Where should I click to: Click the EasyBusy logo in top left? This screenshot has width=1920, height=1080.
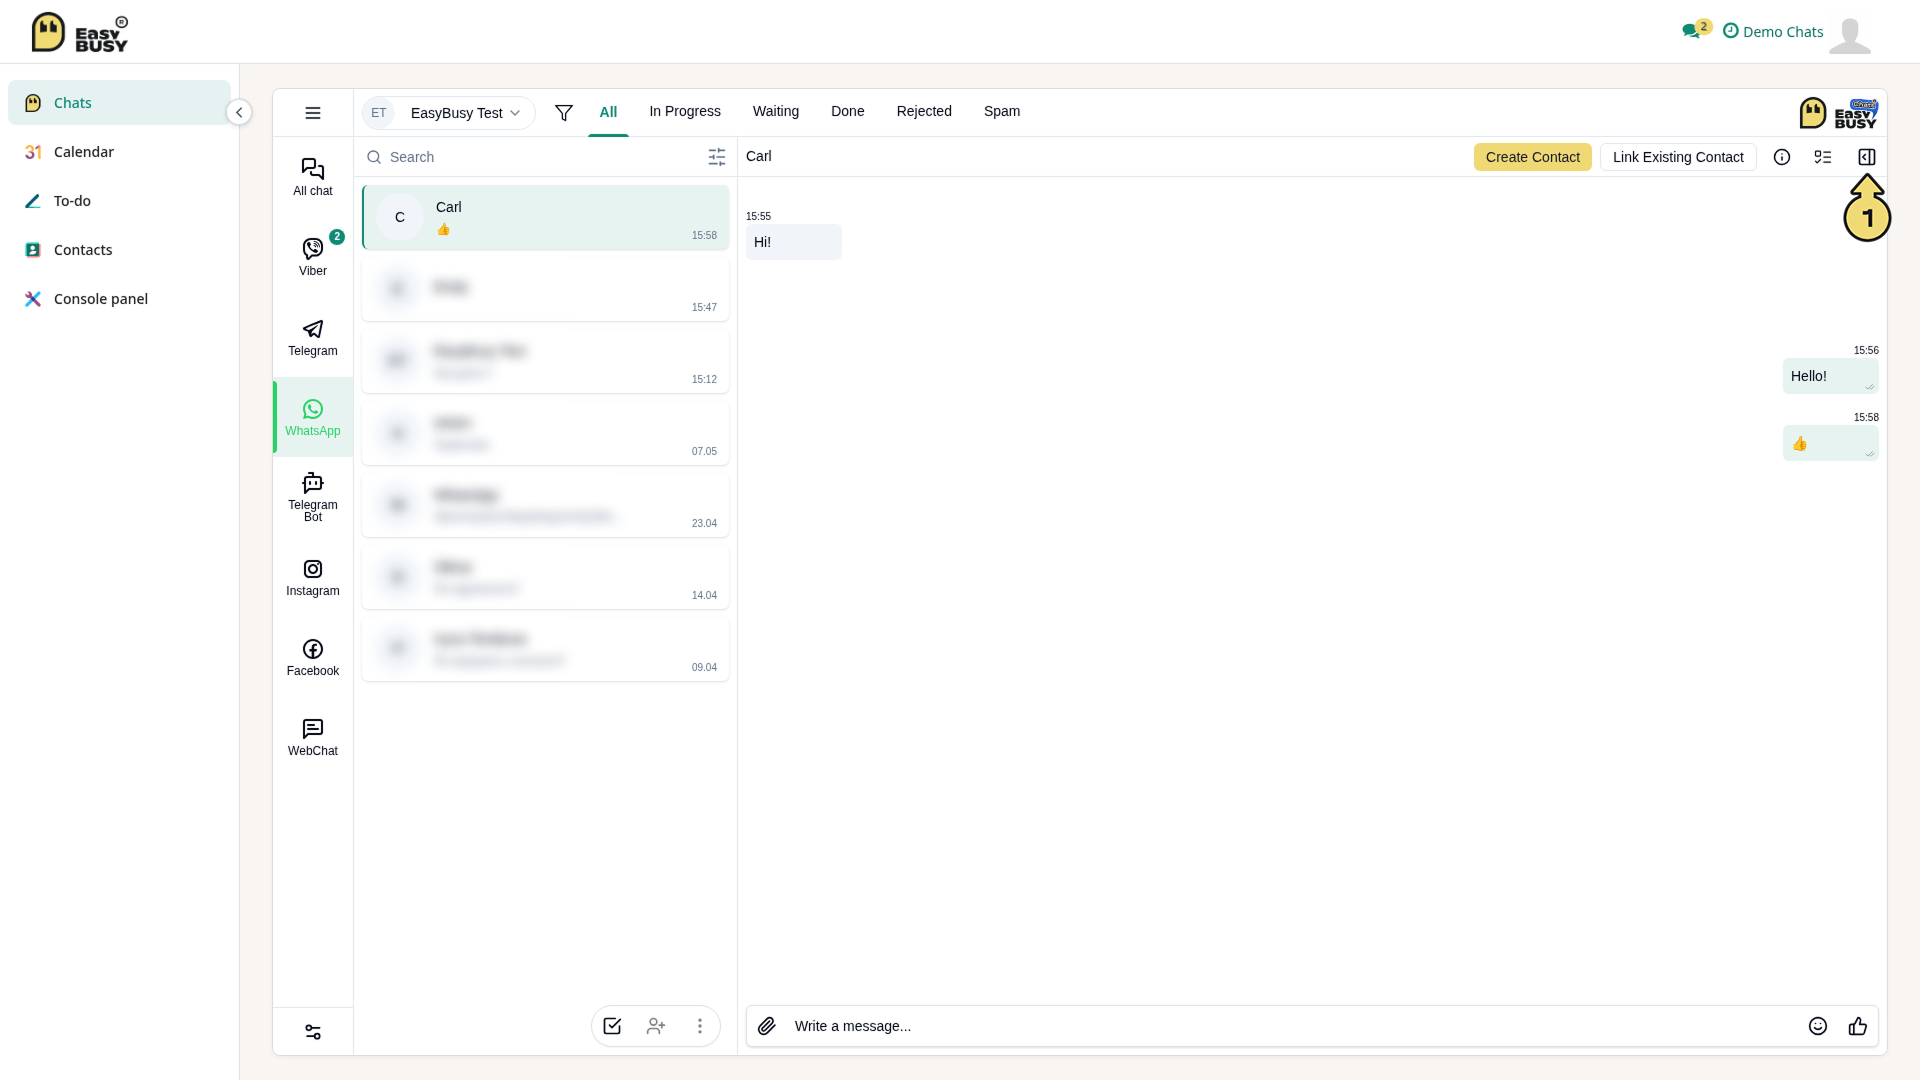coord(79,32)
